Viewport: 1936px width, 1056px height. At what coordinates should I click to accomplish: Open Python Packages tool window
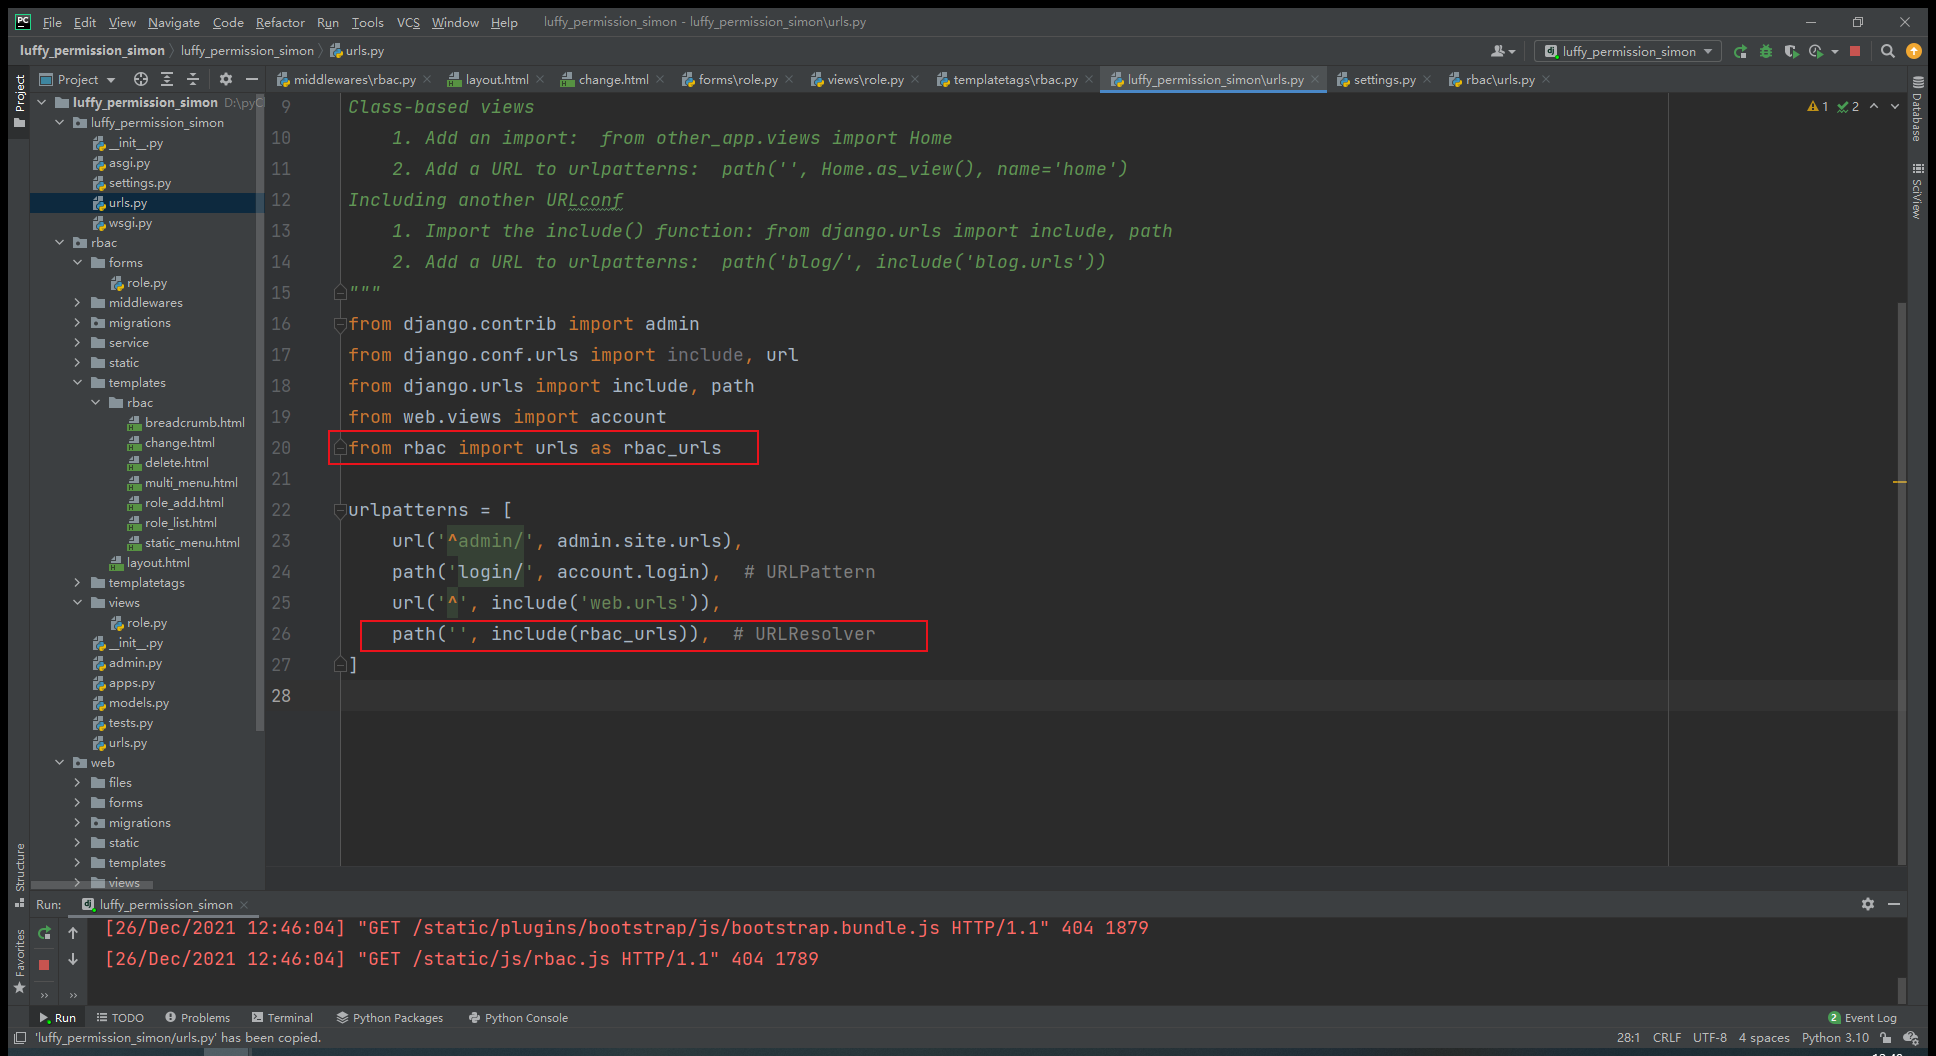(390, 1018)
